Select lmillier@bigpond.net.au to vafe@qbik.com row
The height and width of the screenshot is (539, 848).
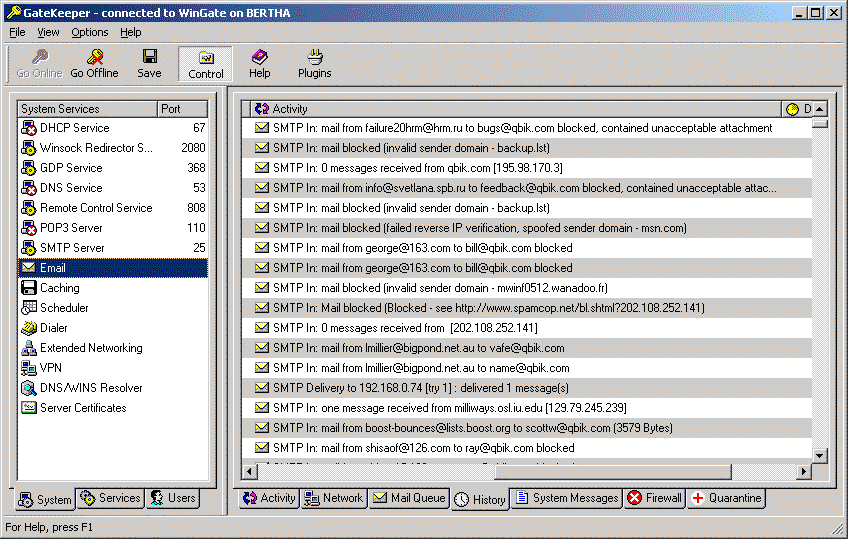tap(527, 348)
